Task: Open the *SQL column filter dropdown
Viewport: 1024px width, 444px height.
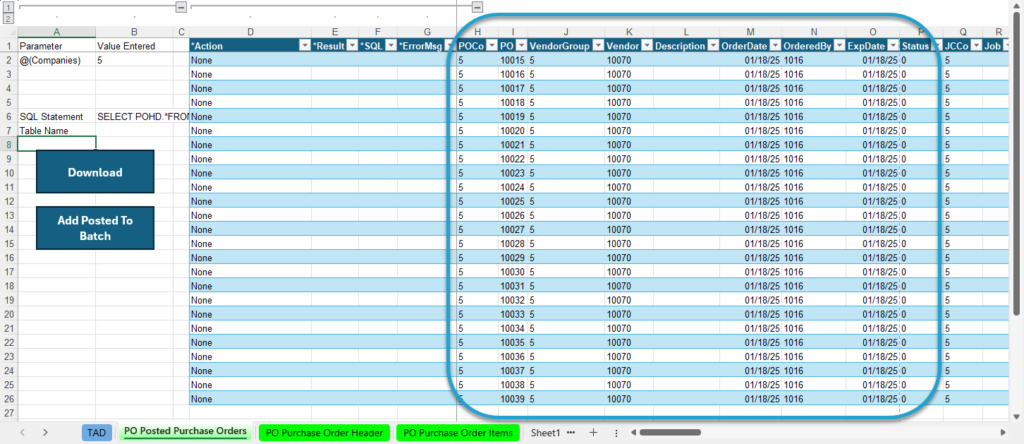Action: tap(391, 46)
